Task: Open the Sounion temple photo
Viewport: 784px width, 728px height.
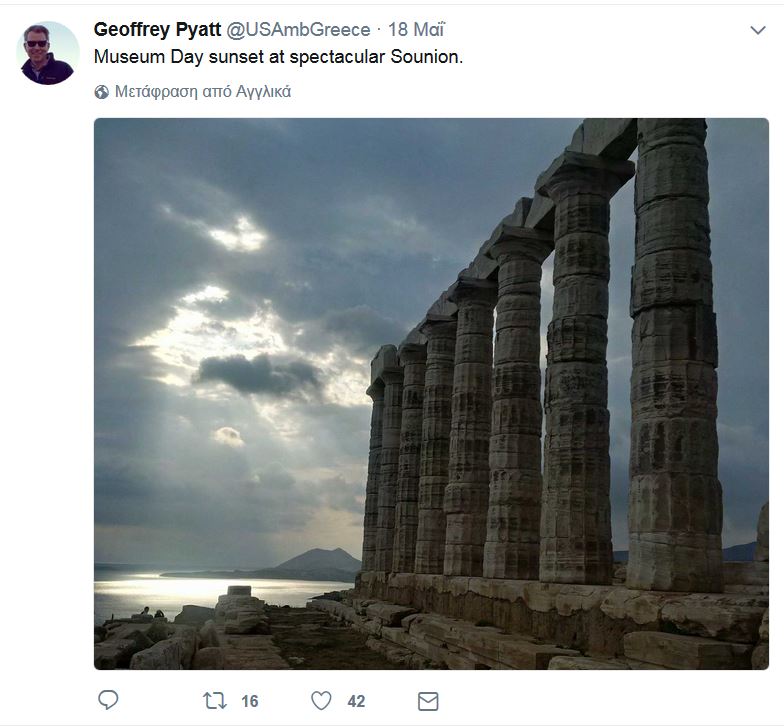Action: pos(431,394)
